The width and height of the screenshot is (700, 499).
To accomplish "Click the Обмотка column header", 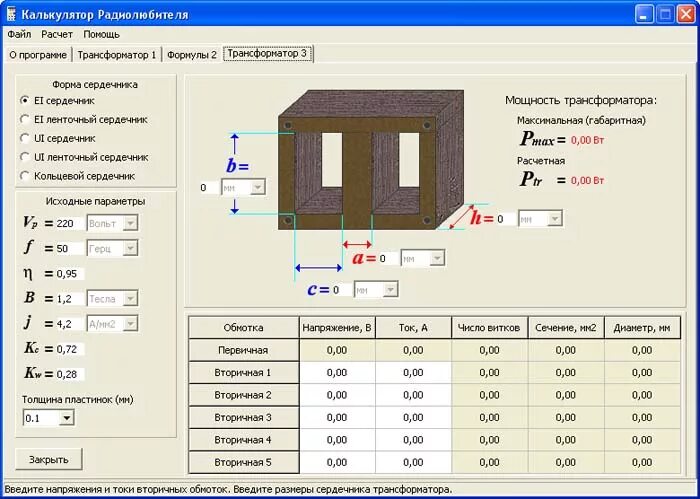I will pos(243,328).
